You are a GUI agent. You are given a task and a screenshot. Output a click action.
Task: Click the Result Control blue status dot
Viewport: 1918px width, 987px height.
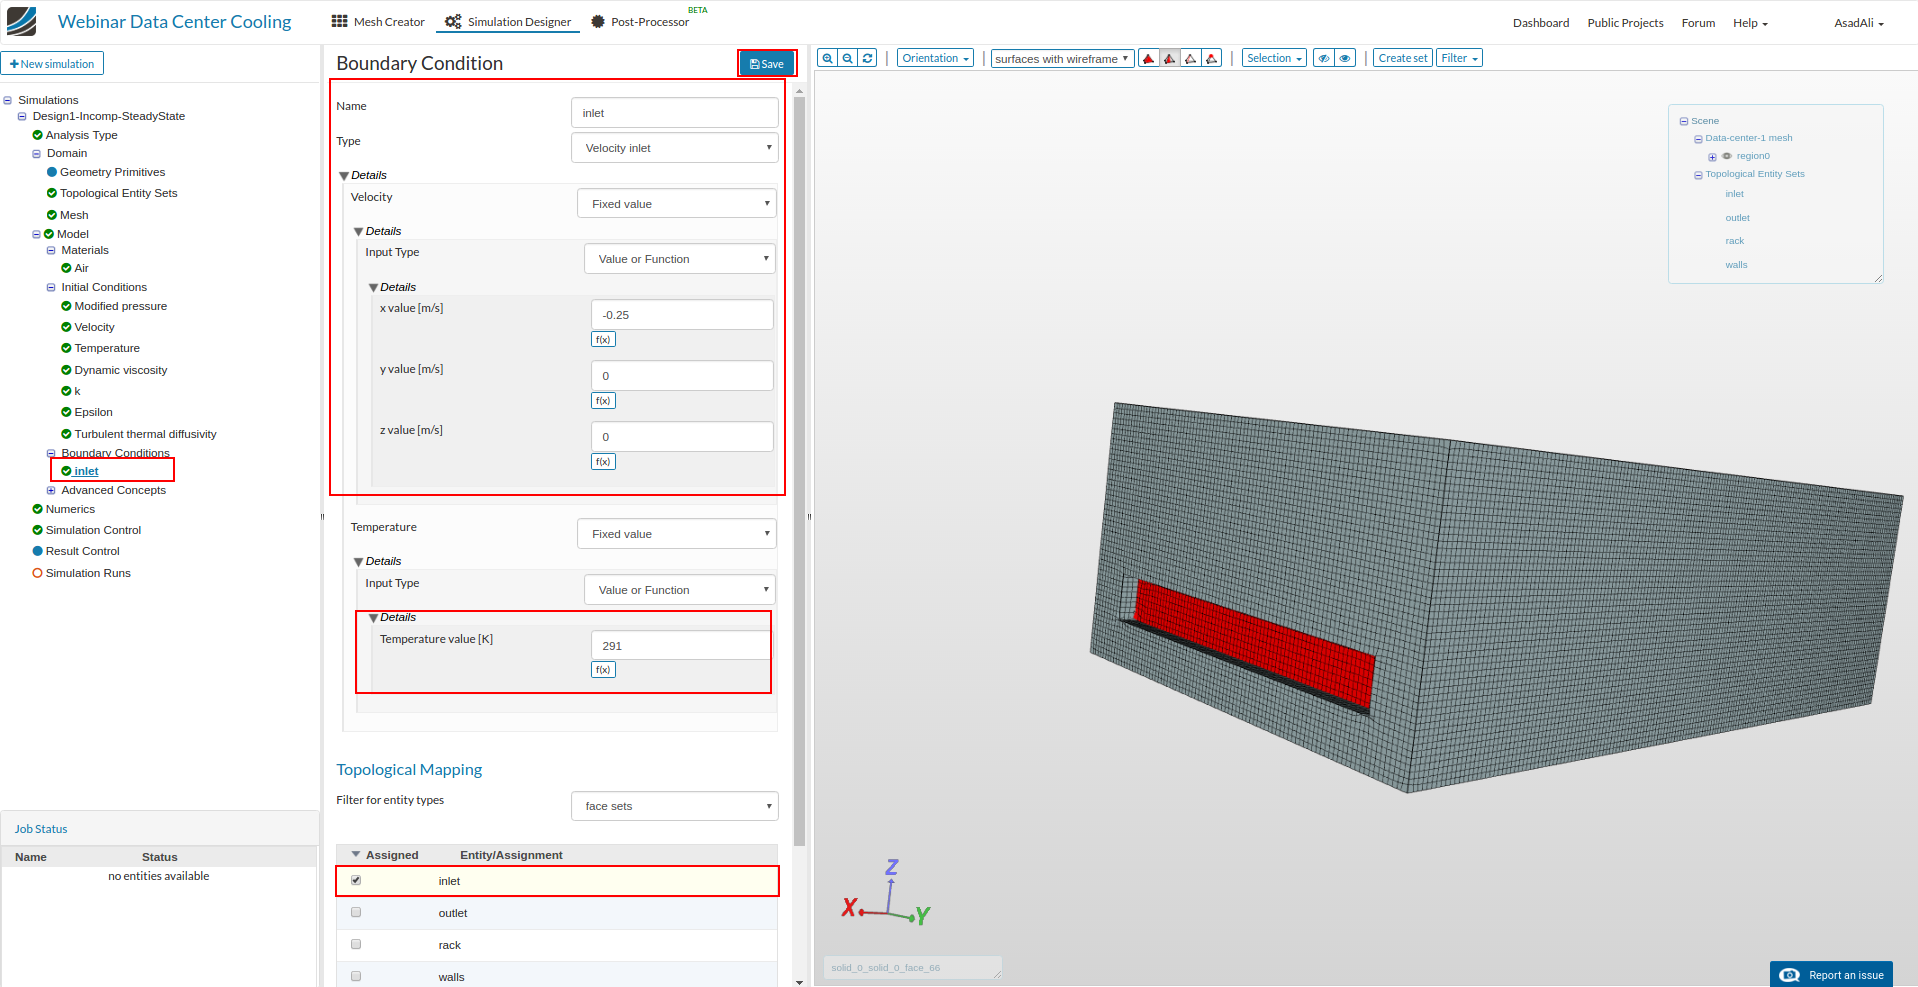(x=37, y=551)
